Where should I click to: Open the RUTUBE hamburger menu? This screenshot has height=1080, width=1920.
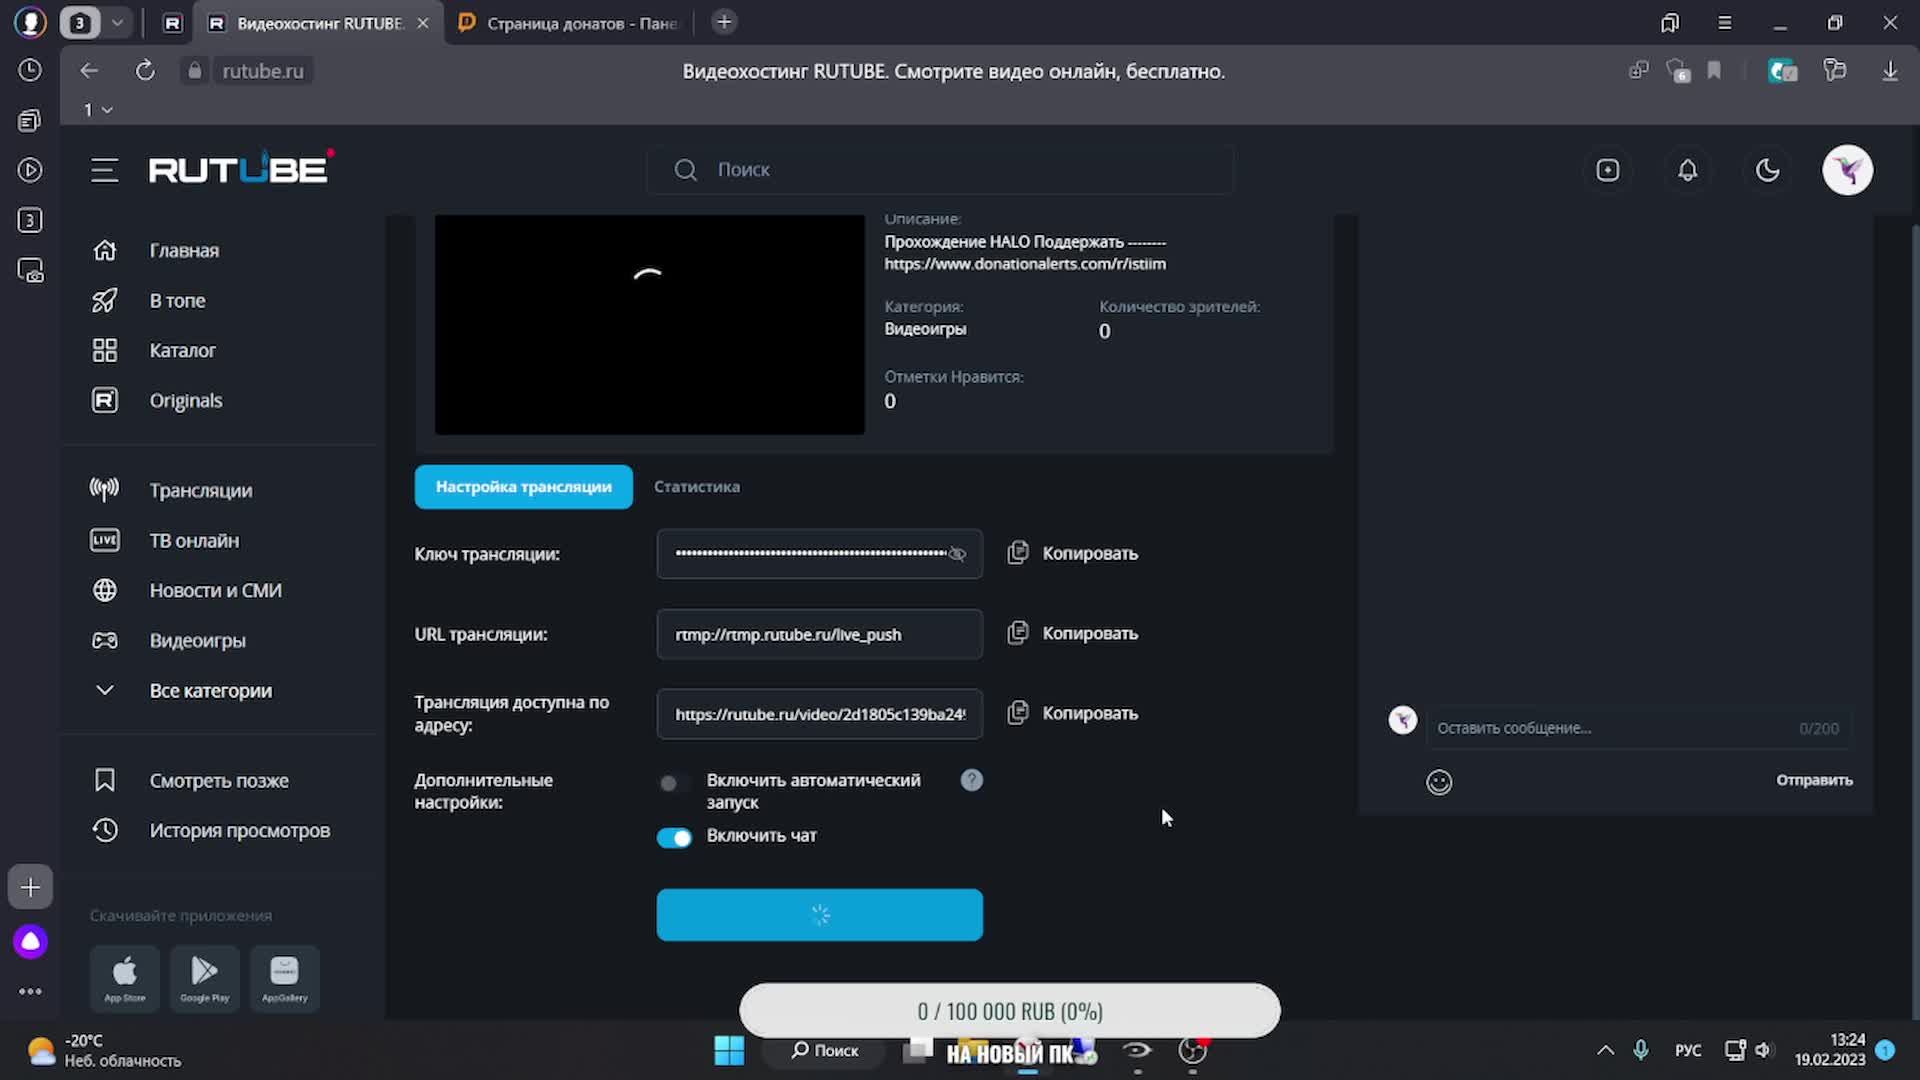(104, 170)
